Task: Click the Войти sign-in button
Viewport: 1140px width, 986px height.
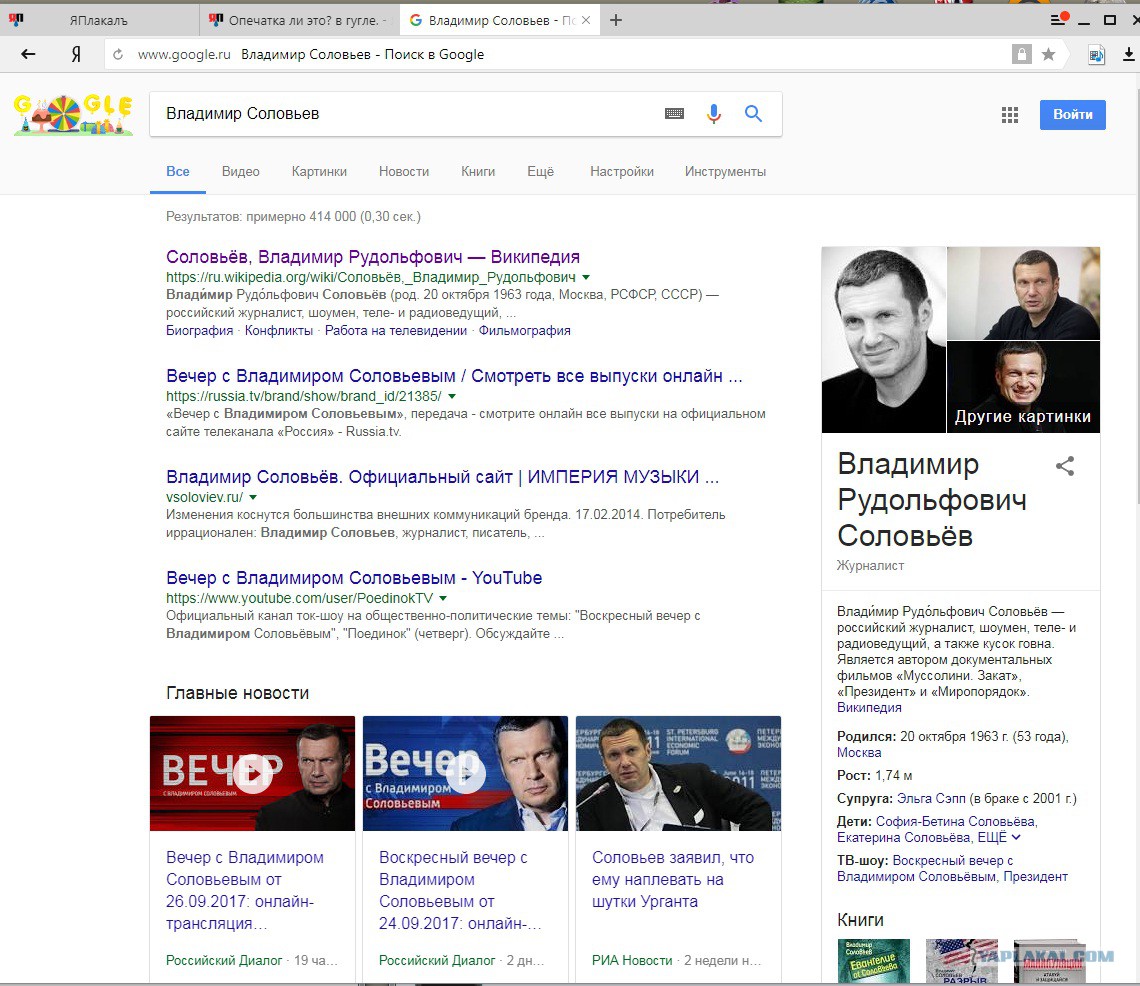Action: point(1072,115)
